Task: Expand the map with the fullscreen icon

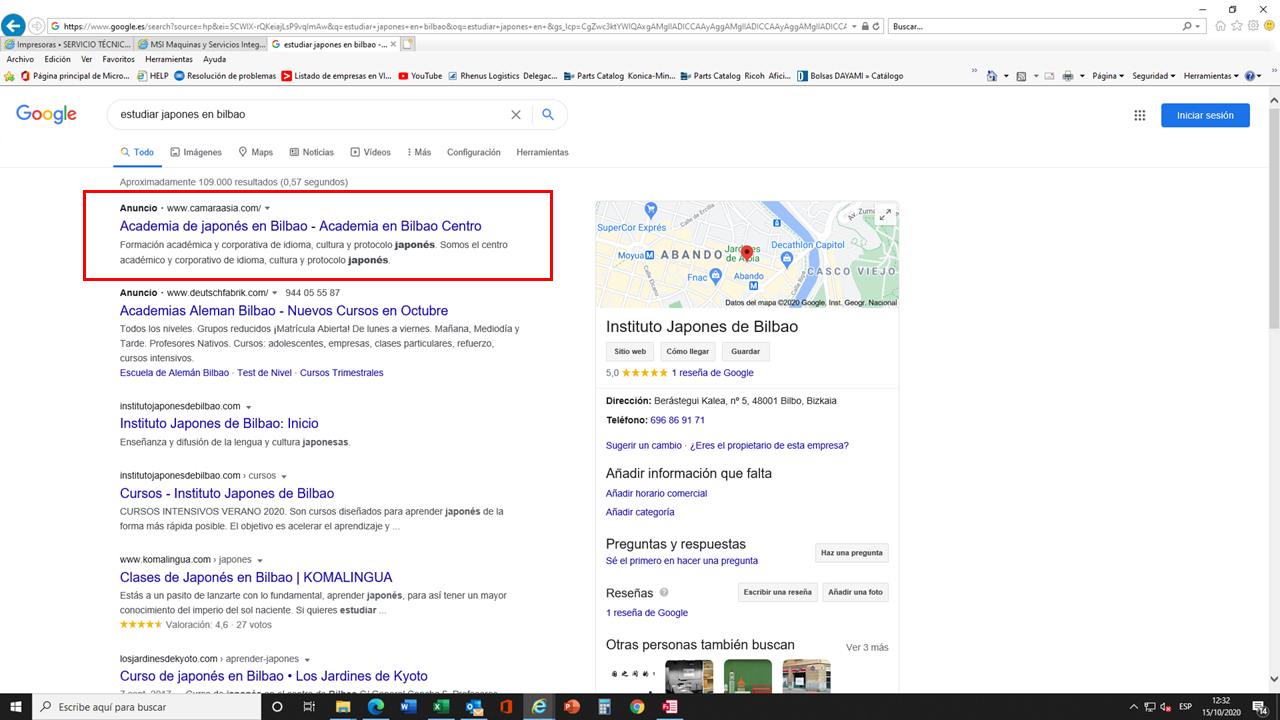Action: tap(885, 214)
